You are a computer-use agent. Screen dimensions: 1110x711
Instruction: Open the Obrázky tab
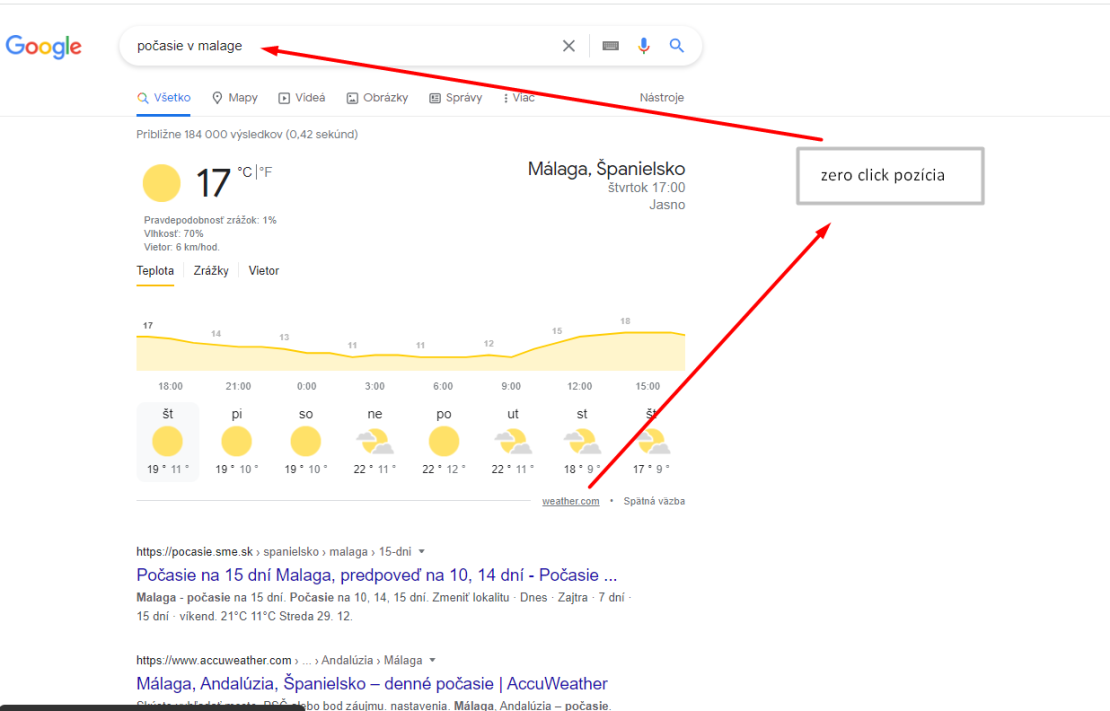377,98
